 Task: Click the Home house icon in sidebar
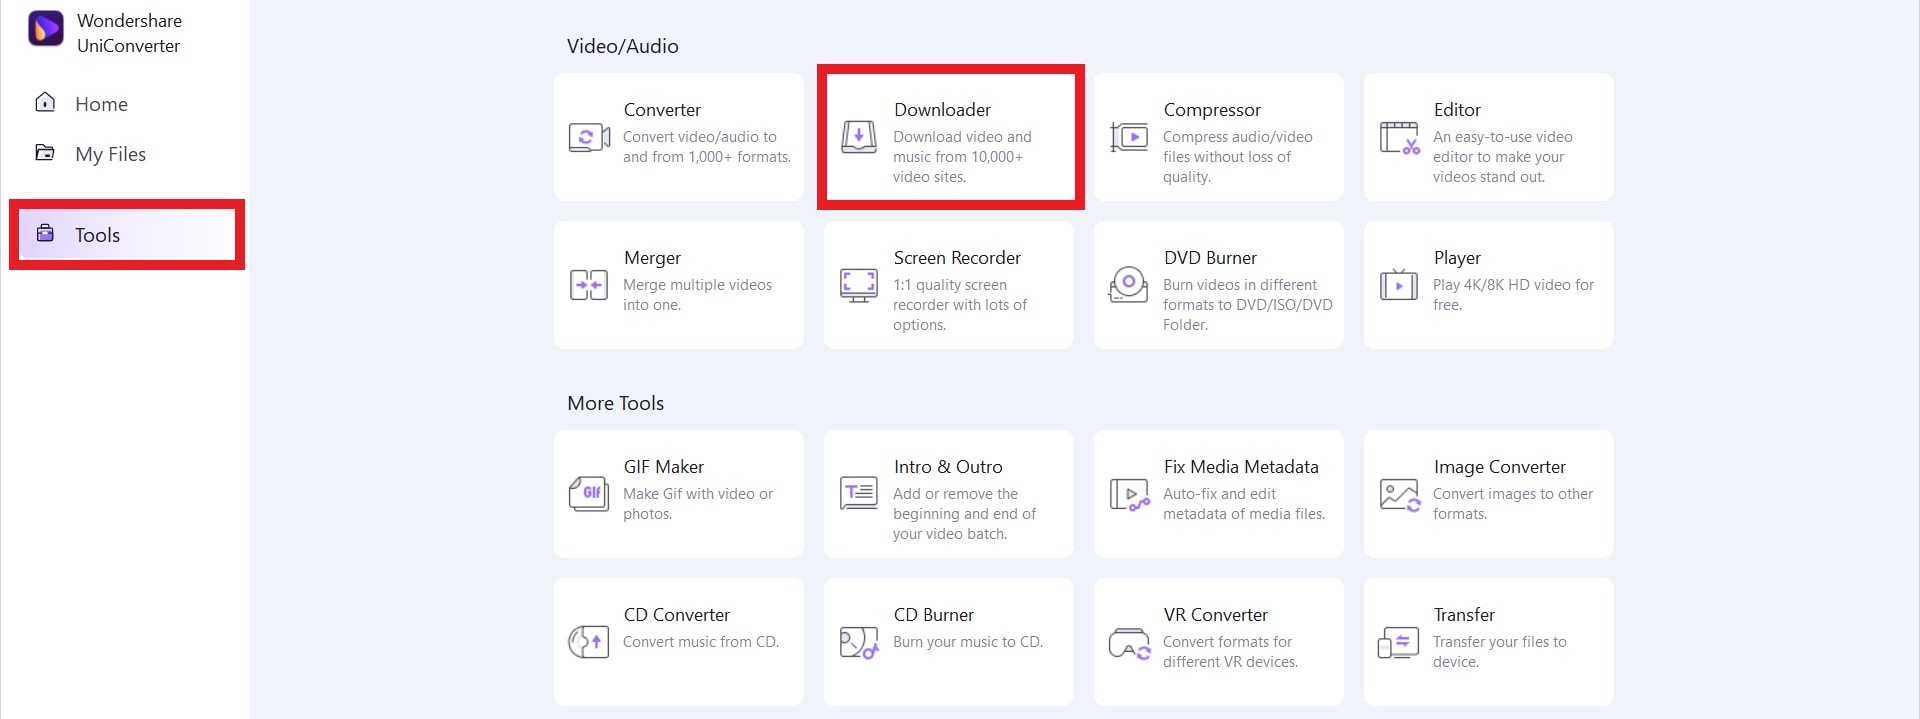pyautogui.click(x=45, y=102)
